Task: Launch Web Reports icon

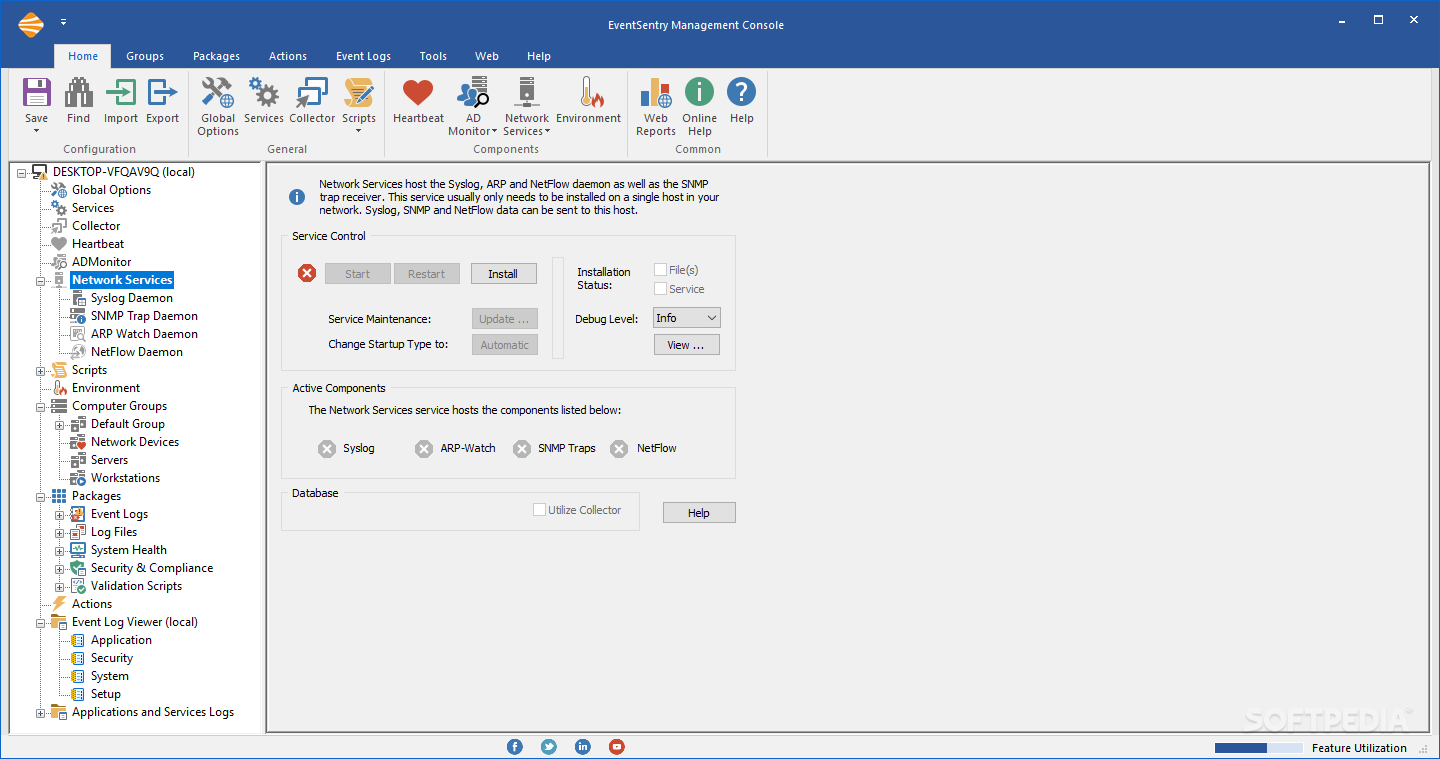Action: click(656, 93)
